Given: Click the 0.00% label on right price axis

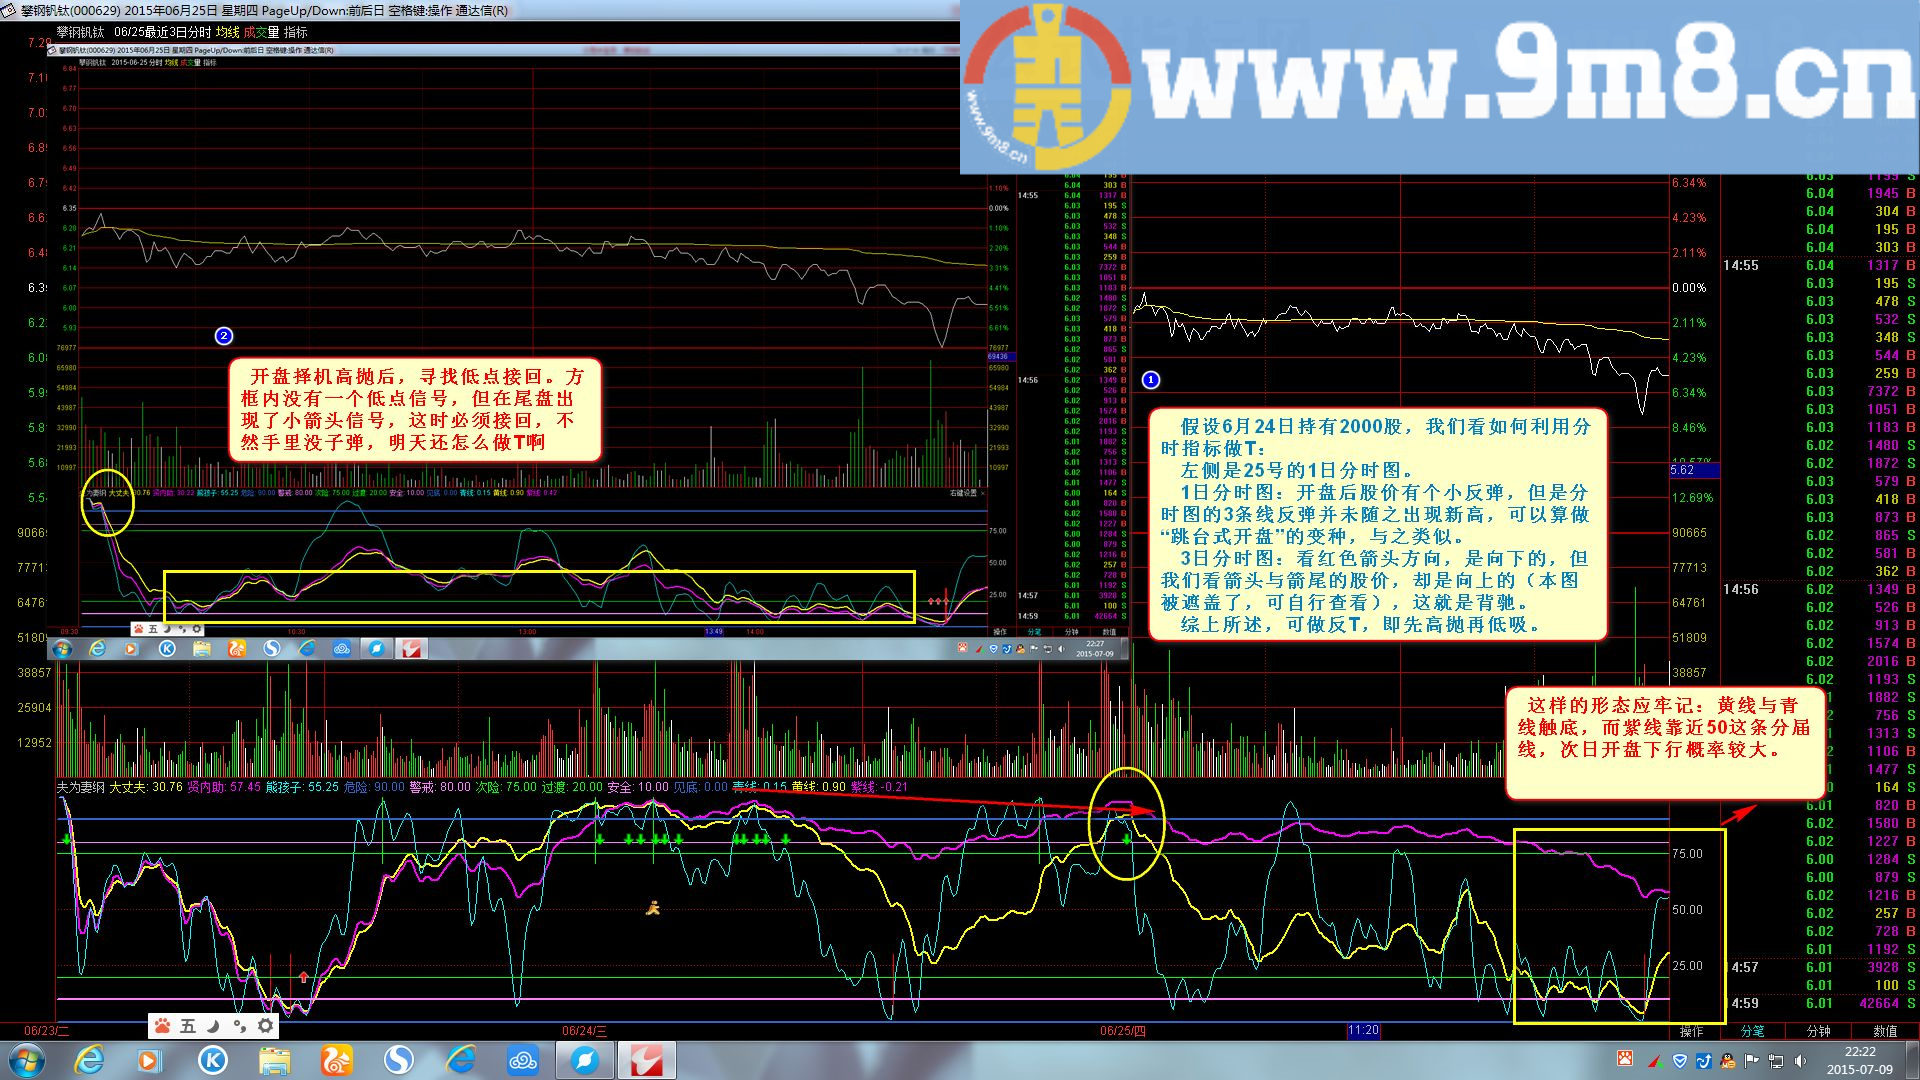Looking at the screenshot, I should 1689,287.
